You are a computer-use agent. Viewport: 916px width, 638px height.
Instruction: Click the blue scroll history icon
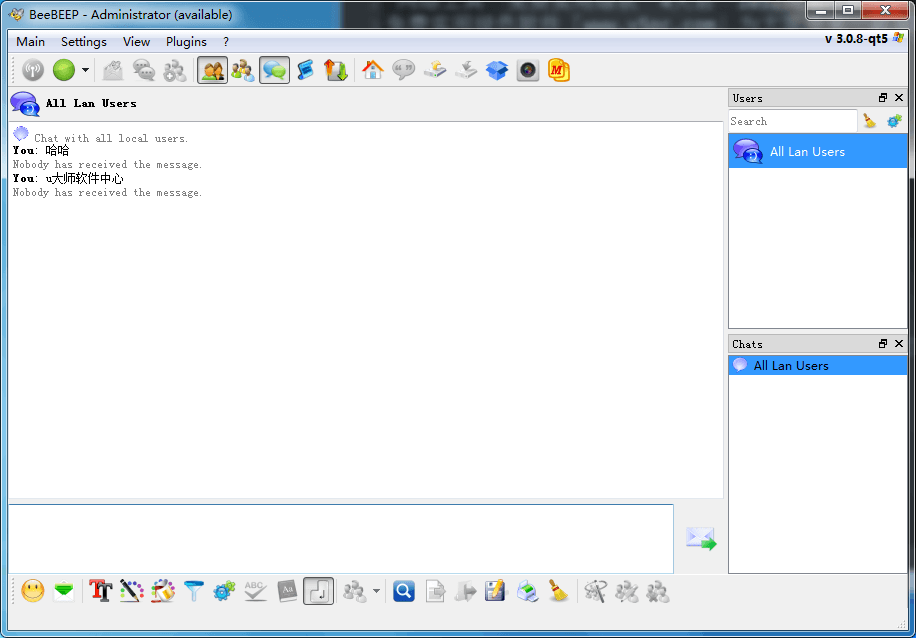pyautogui.click(x=305, y=71)
